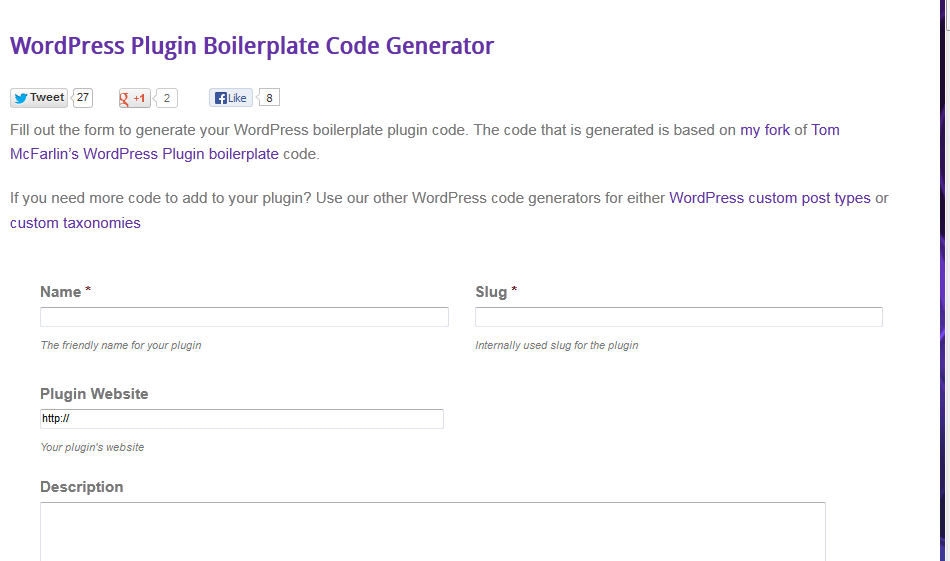
Task: Click the Twitter Tweet button
Action: (x=39, y=98)
